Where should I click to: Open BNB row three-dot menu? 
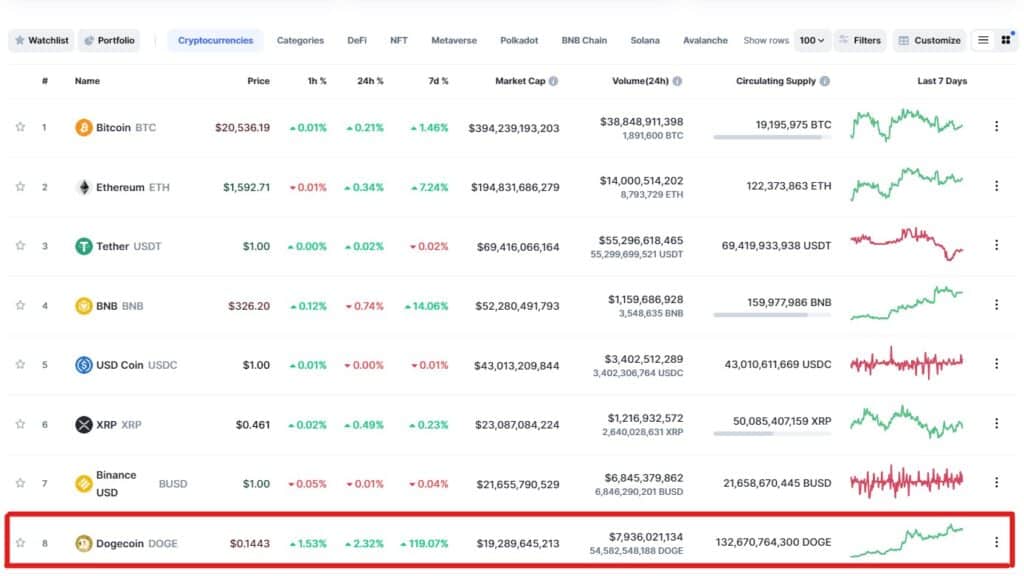(x=996, y=304)
